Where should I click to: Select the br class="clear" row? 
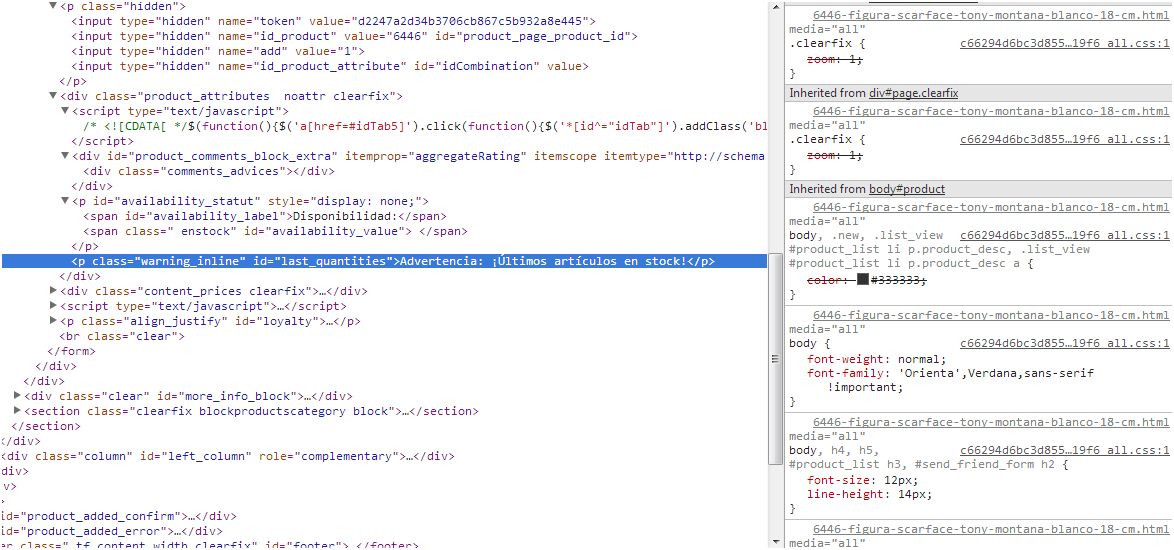(x=121, y=335)
